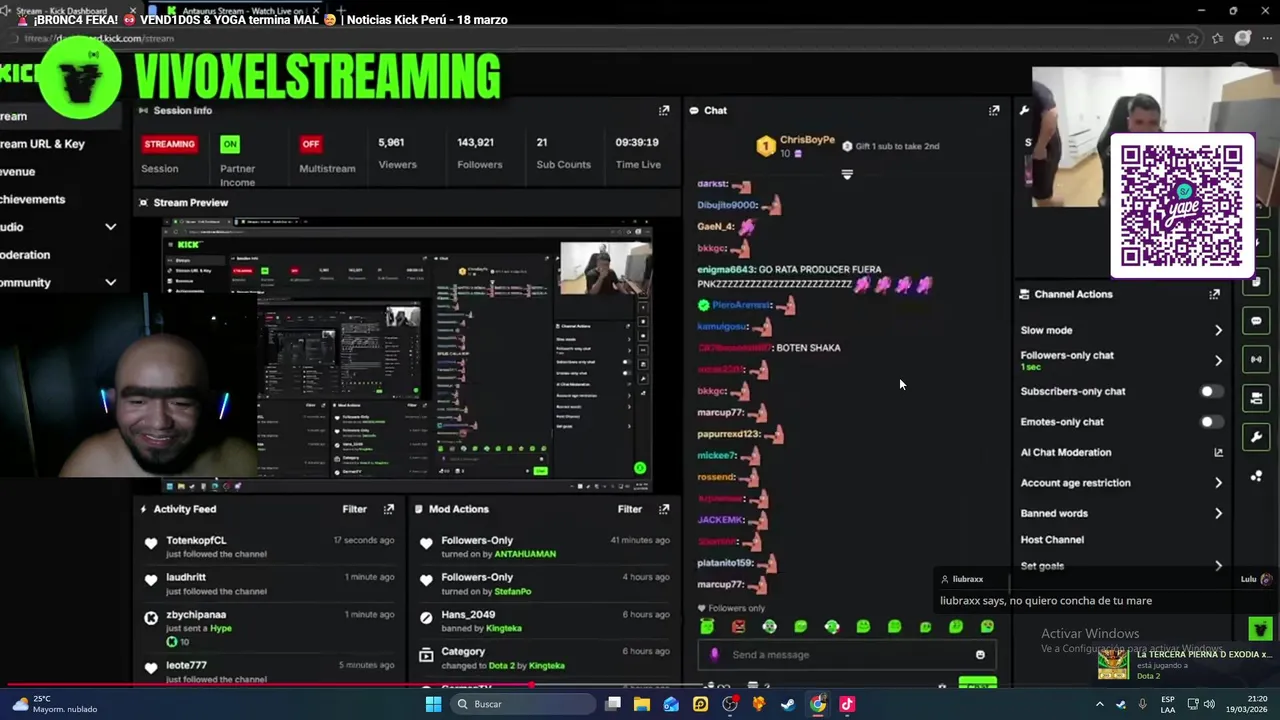Open the weather widget on taskbar
Screen dimensions: 1280x720
tap(55, 704)
